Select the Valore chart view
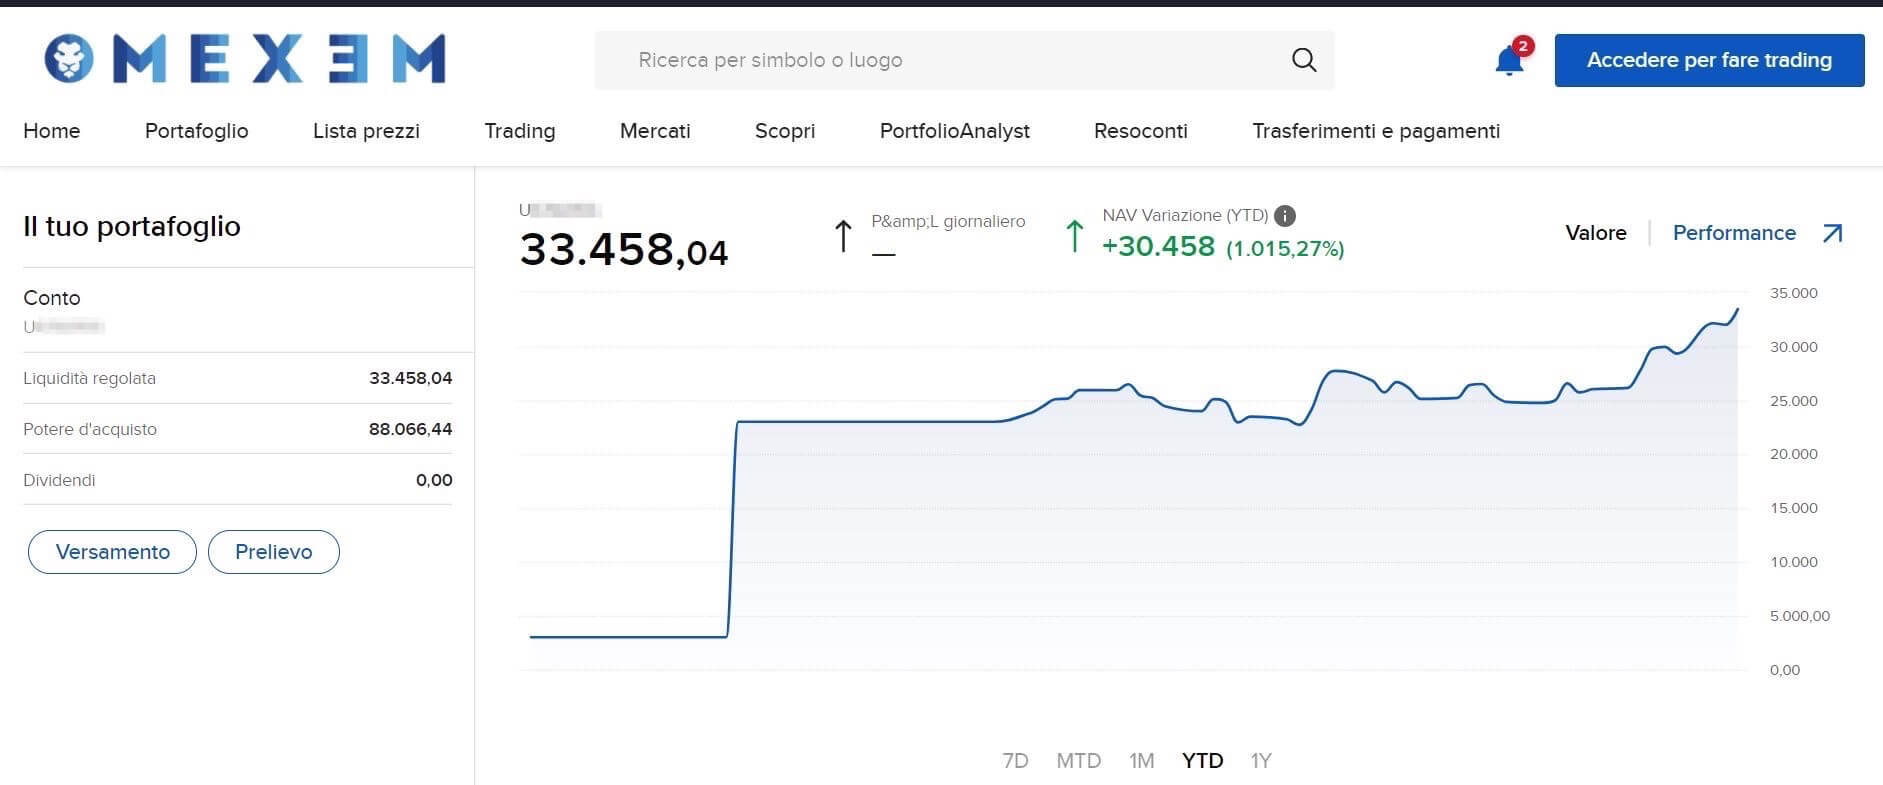Screen dimensions: 1883x785 [x=1595, y=233]
